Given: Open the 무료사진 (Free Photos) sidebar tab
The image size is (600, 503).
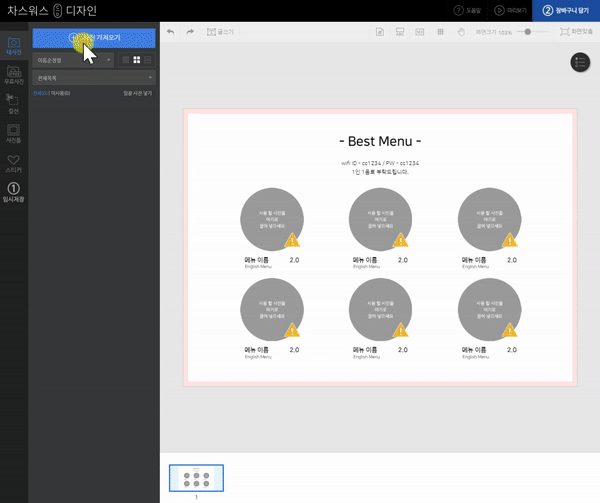Looking at the screenshot, I should pyautogui.click(x=14, y=75).
